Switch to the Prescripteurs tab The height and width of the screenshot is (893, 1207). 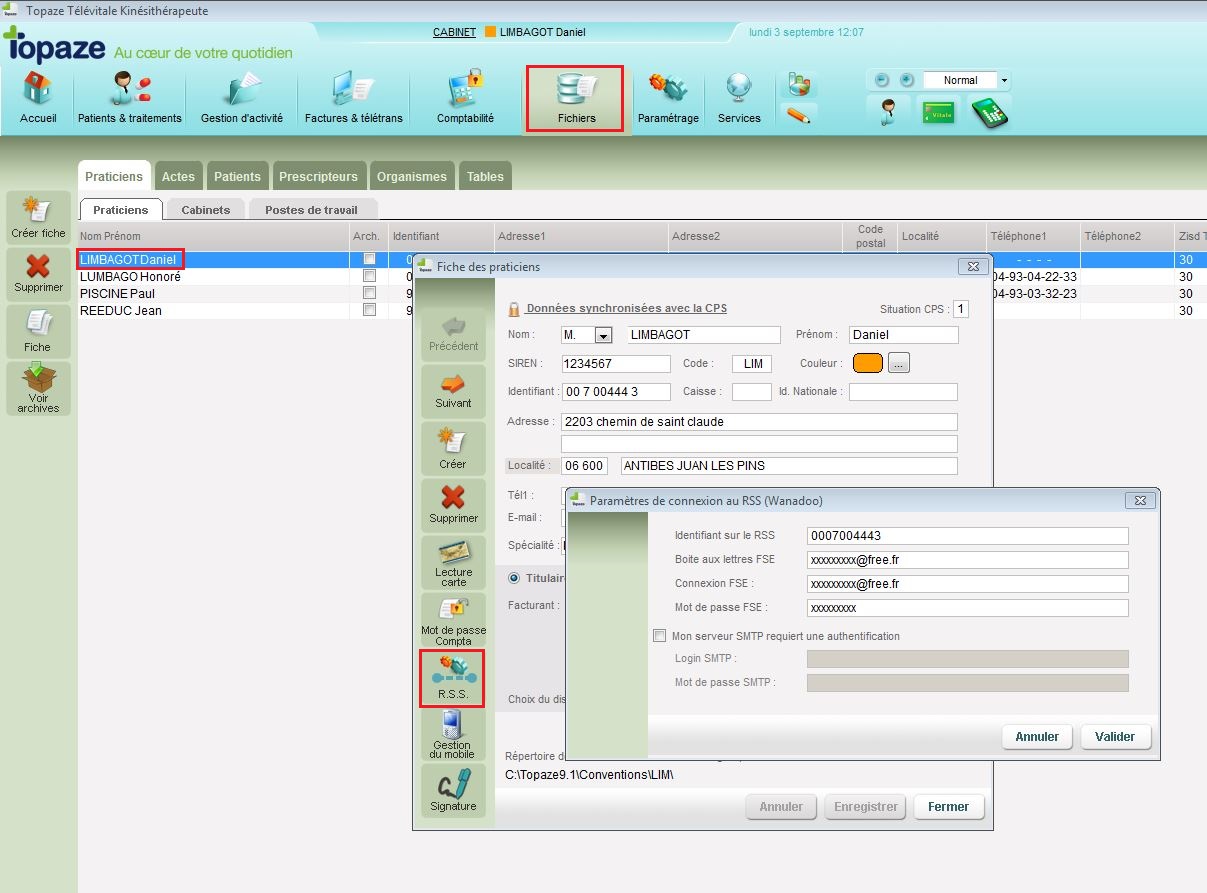coord(318,176)
